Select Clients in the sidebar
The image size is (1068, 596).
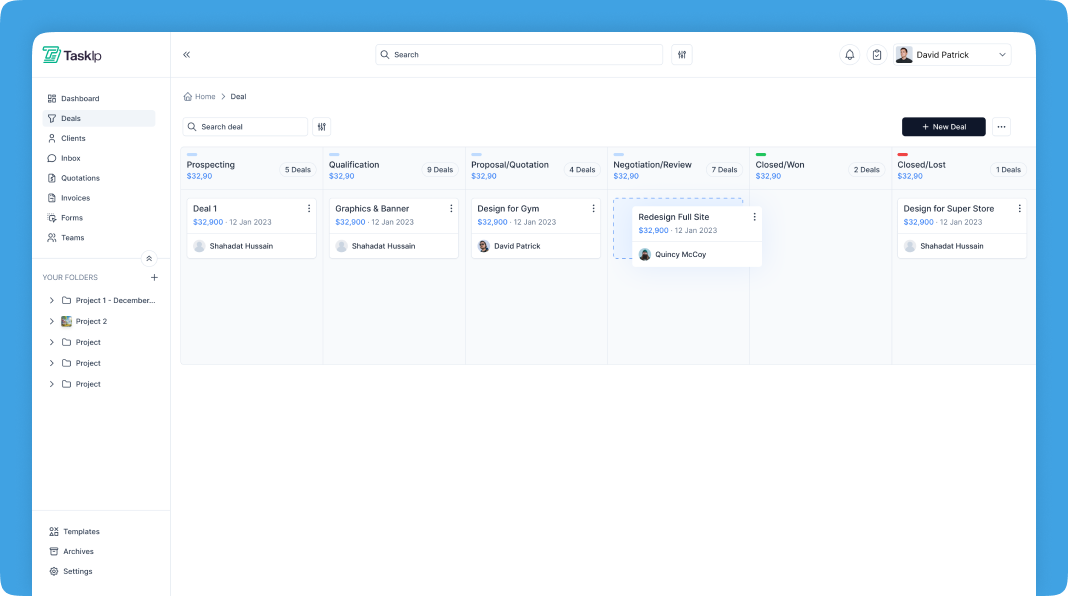[71, 138]
